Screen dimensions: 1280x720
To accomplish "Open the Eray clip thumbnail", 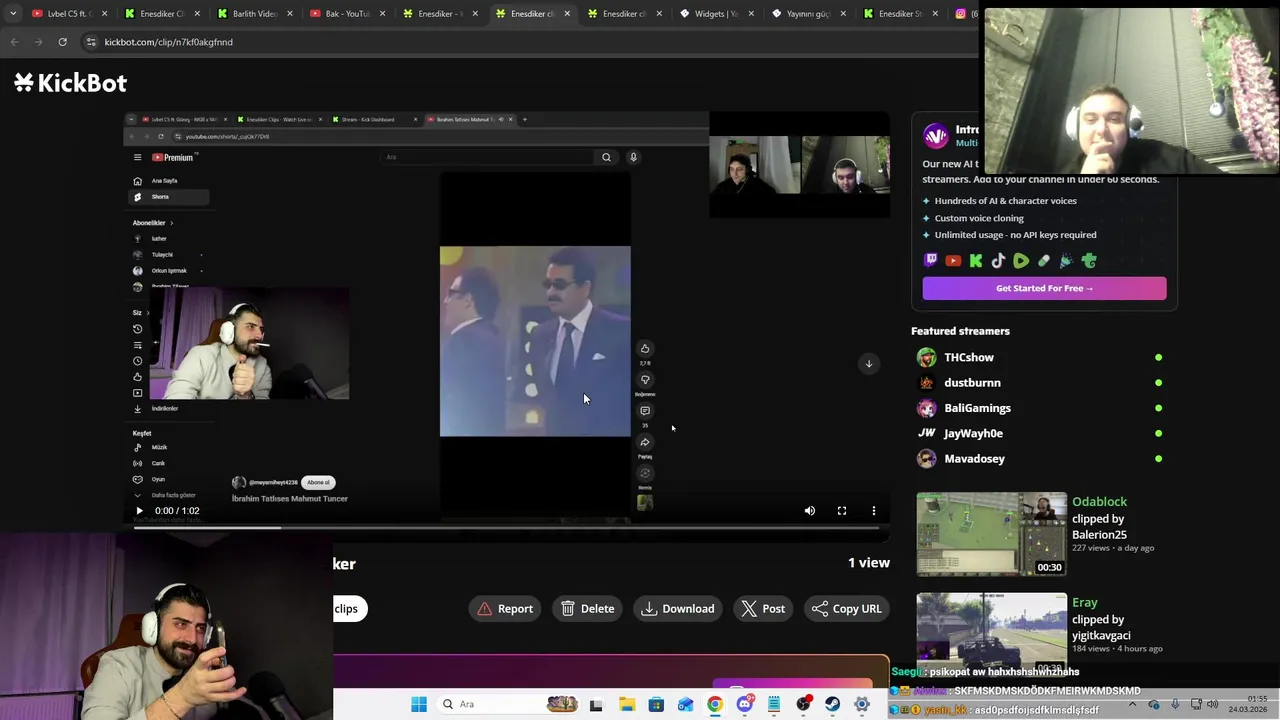I will click(x=992, y=634).
